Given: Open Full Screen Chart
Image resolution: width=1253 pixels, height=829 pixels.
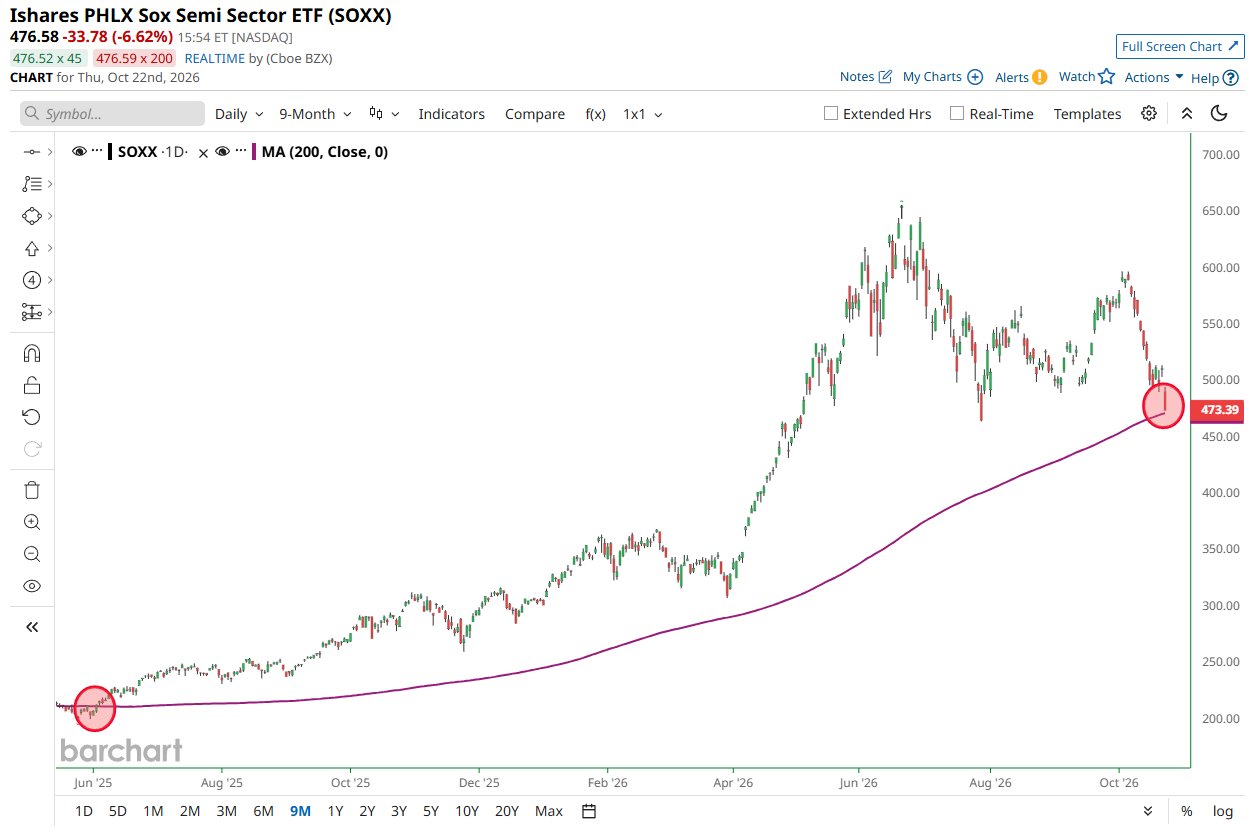Looking at the screenshot, I should pos(1180,46).
